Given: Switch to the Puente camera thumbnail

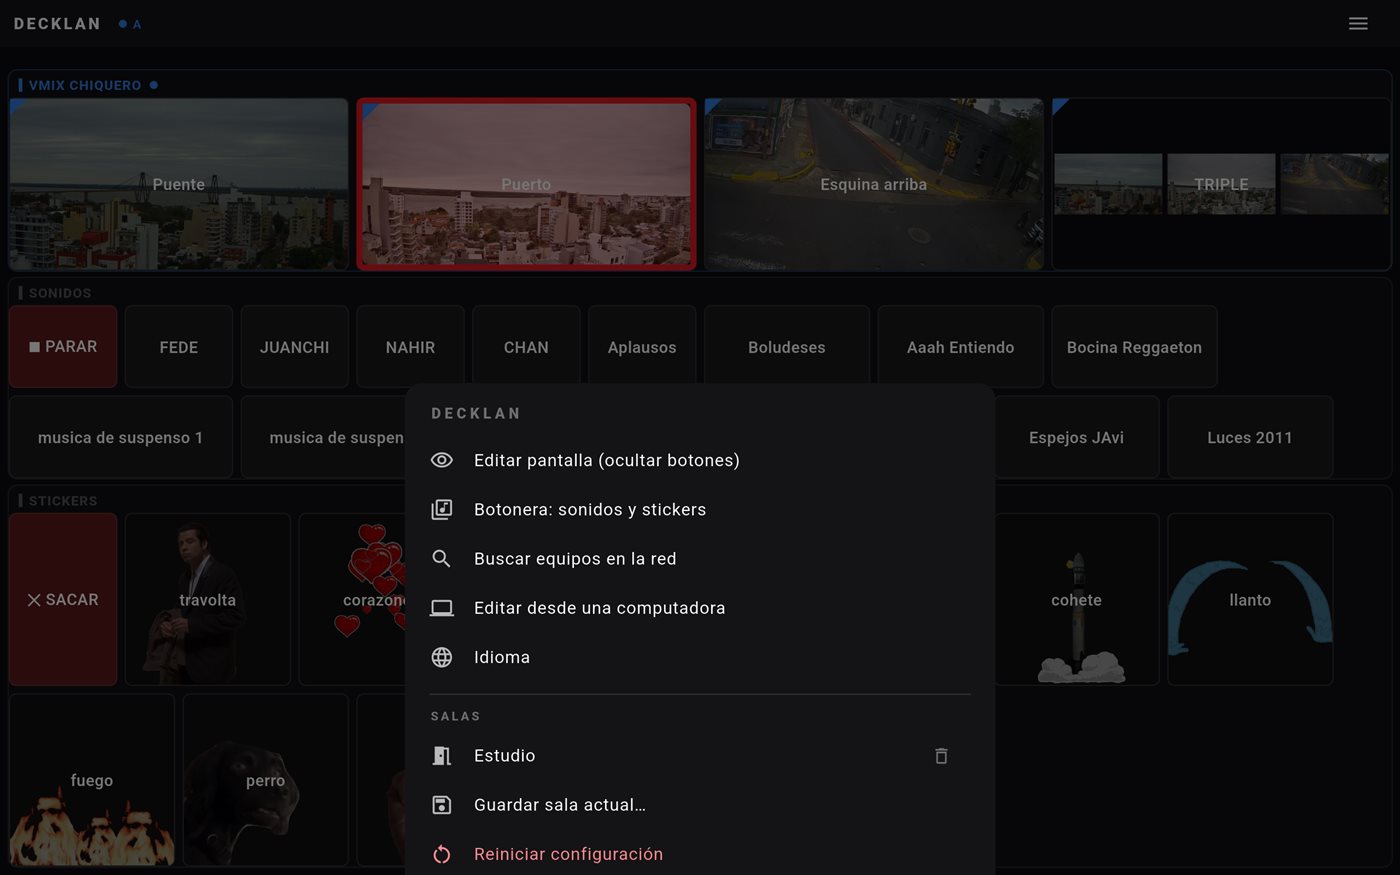Looking at the screenshot, I should (179, 184).
